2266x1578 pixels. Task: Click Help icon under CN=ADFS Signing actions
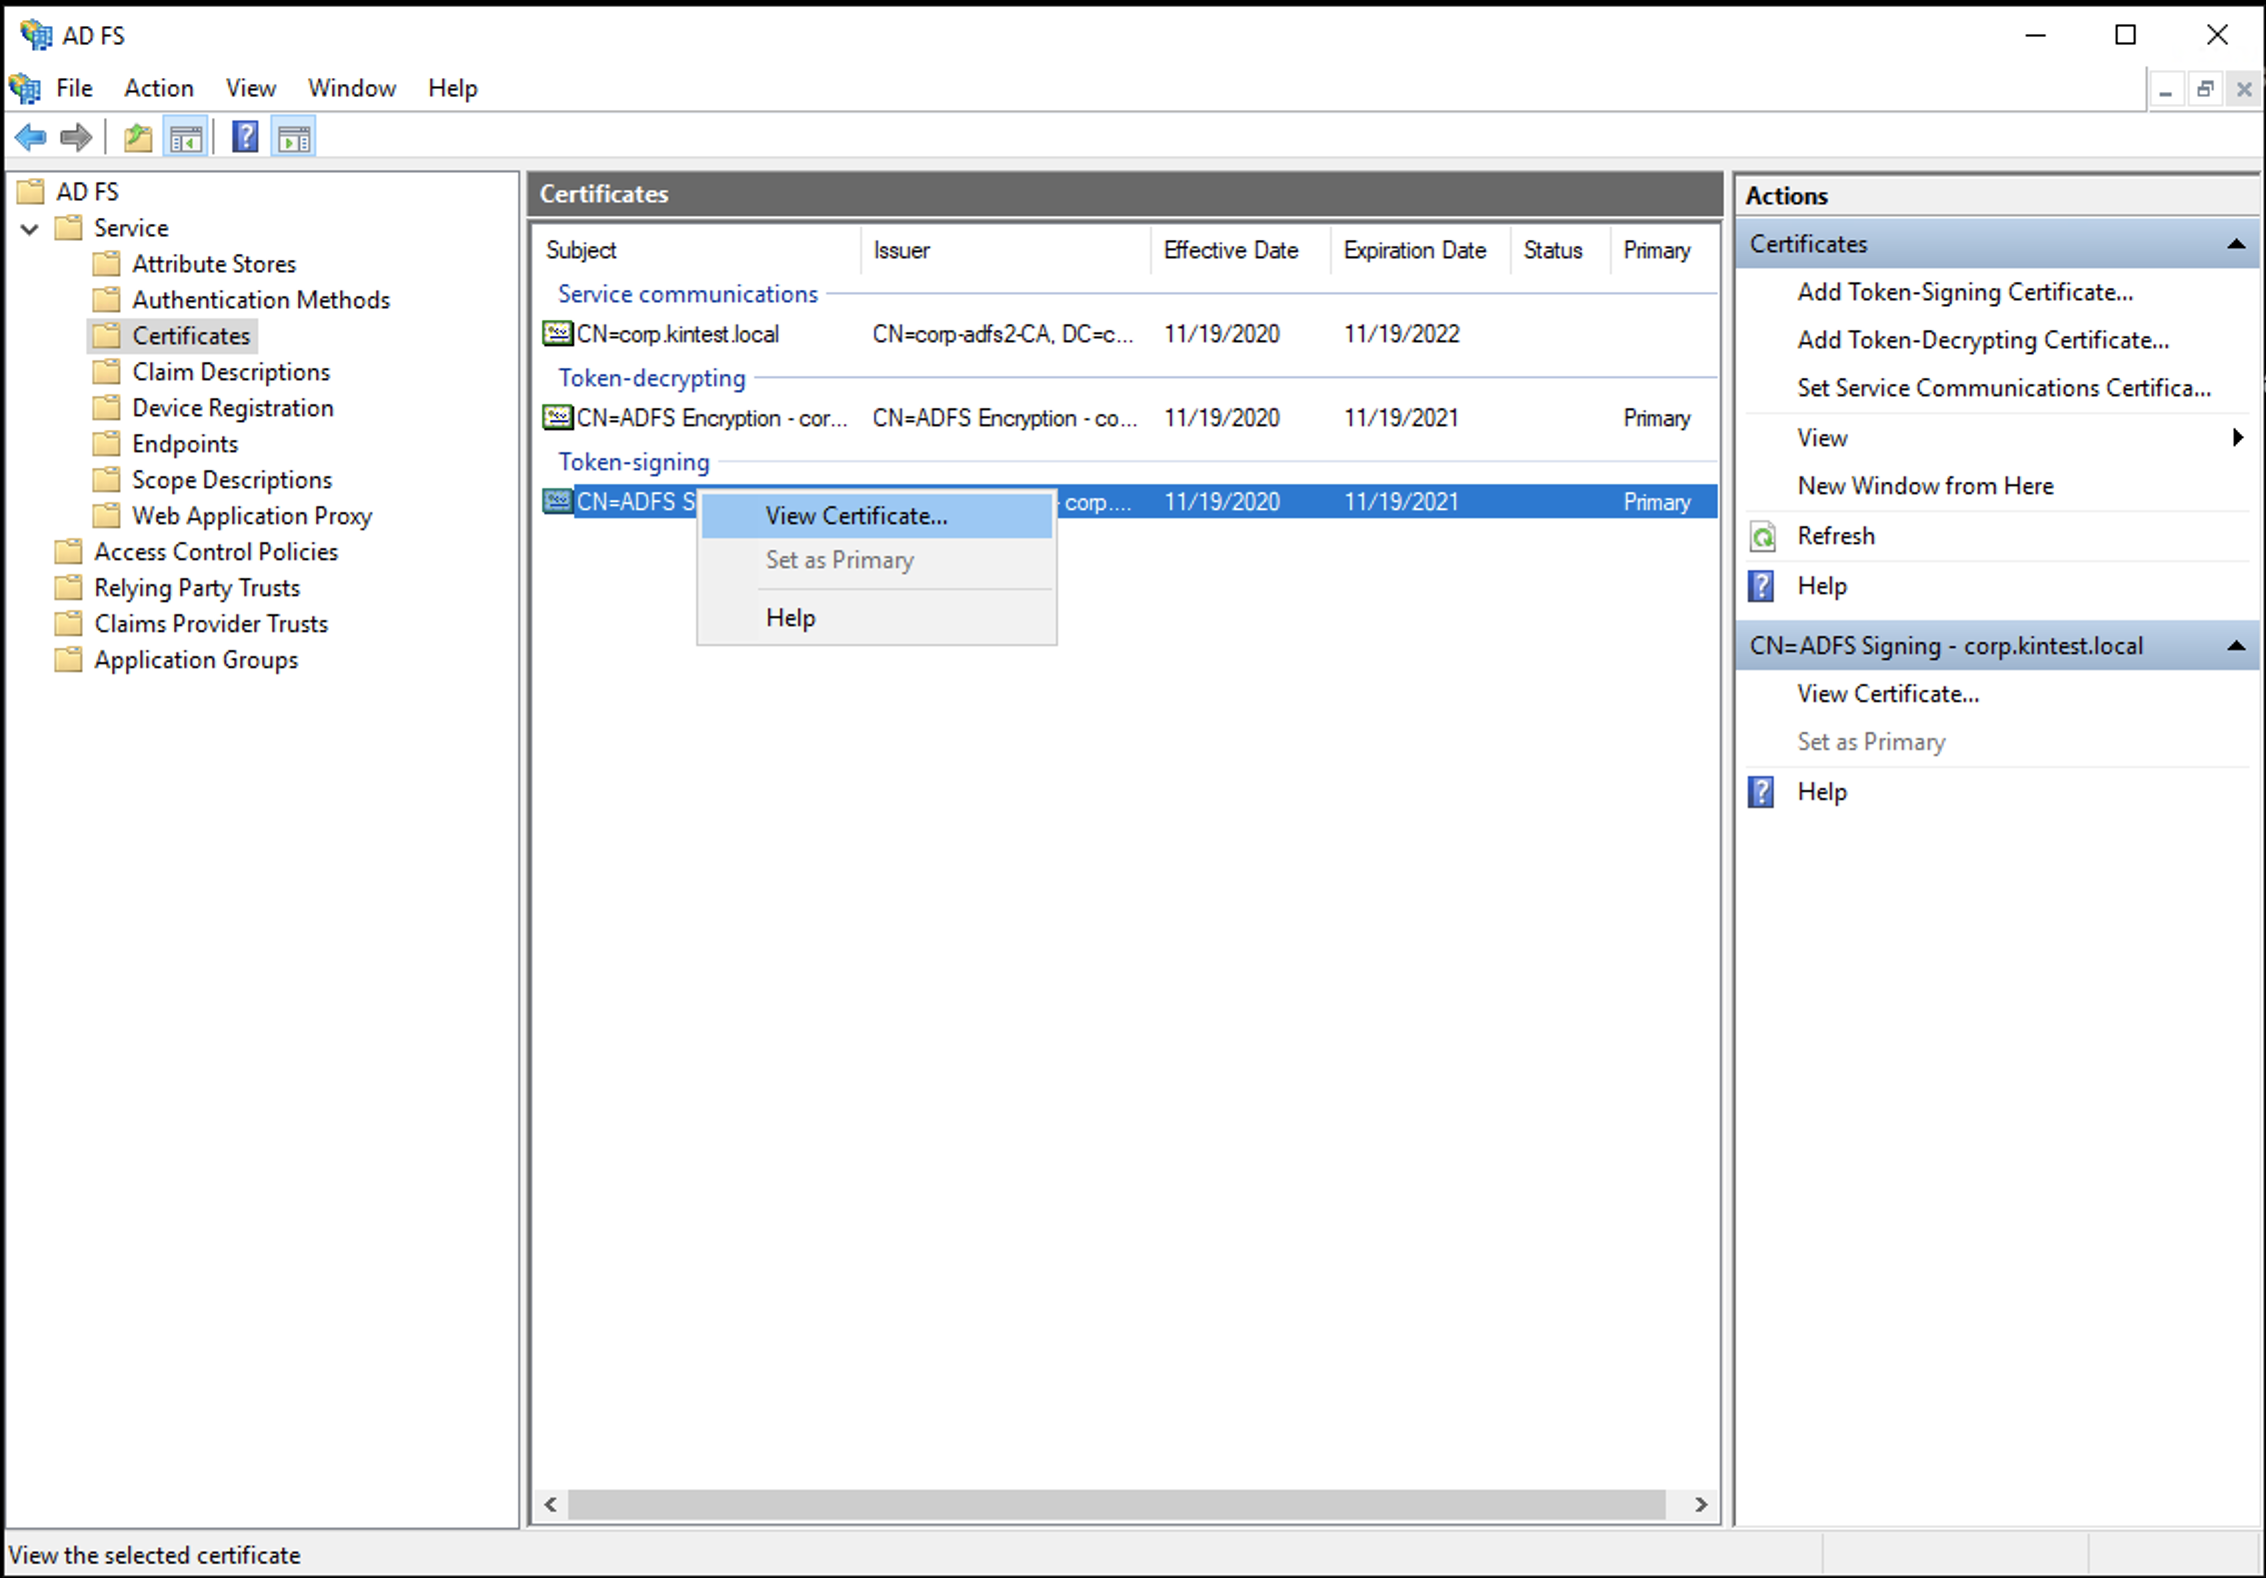click(1761, 792)
